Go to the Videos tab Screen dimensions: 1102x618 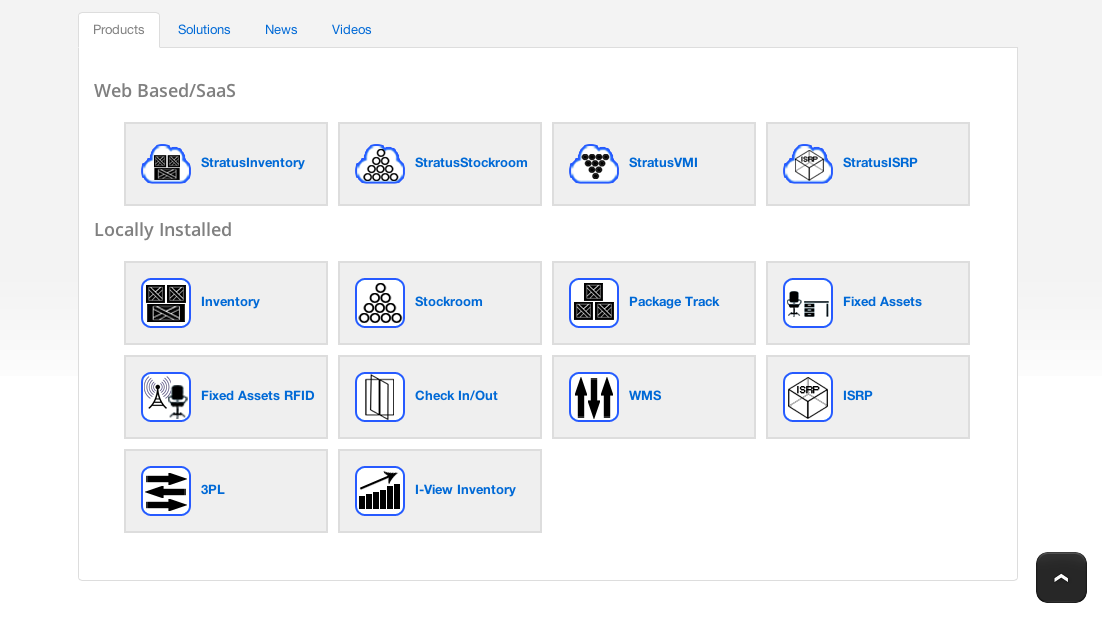coord(351,30)
